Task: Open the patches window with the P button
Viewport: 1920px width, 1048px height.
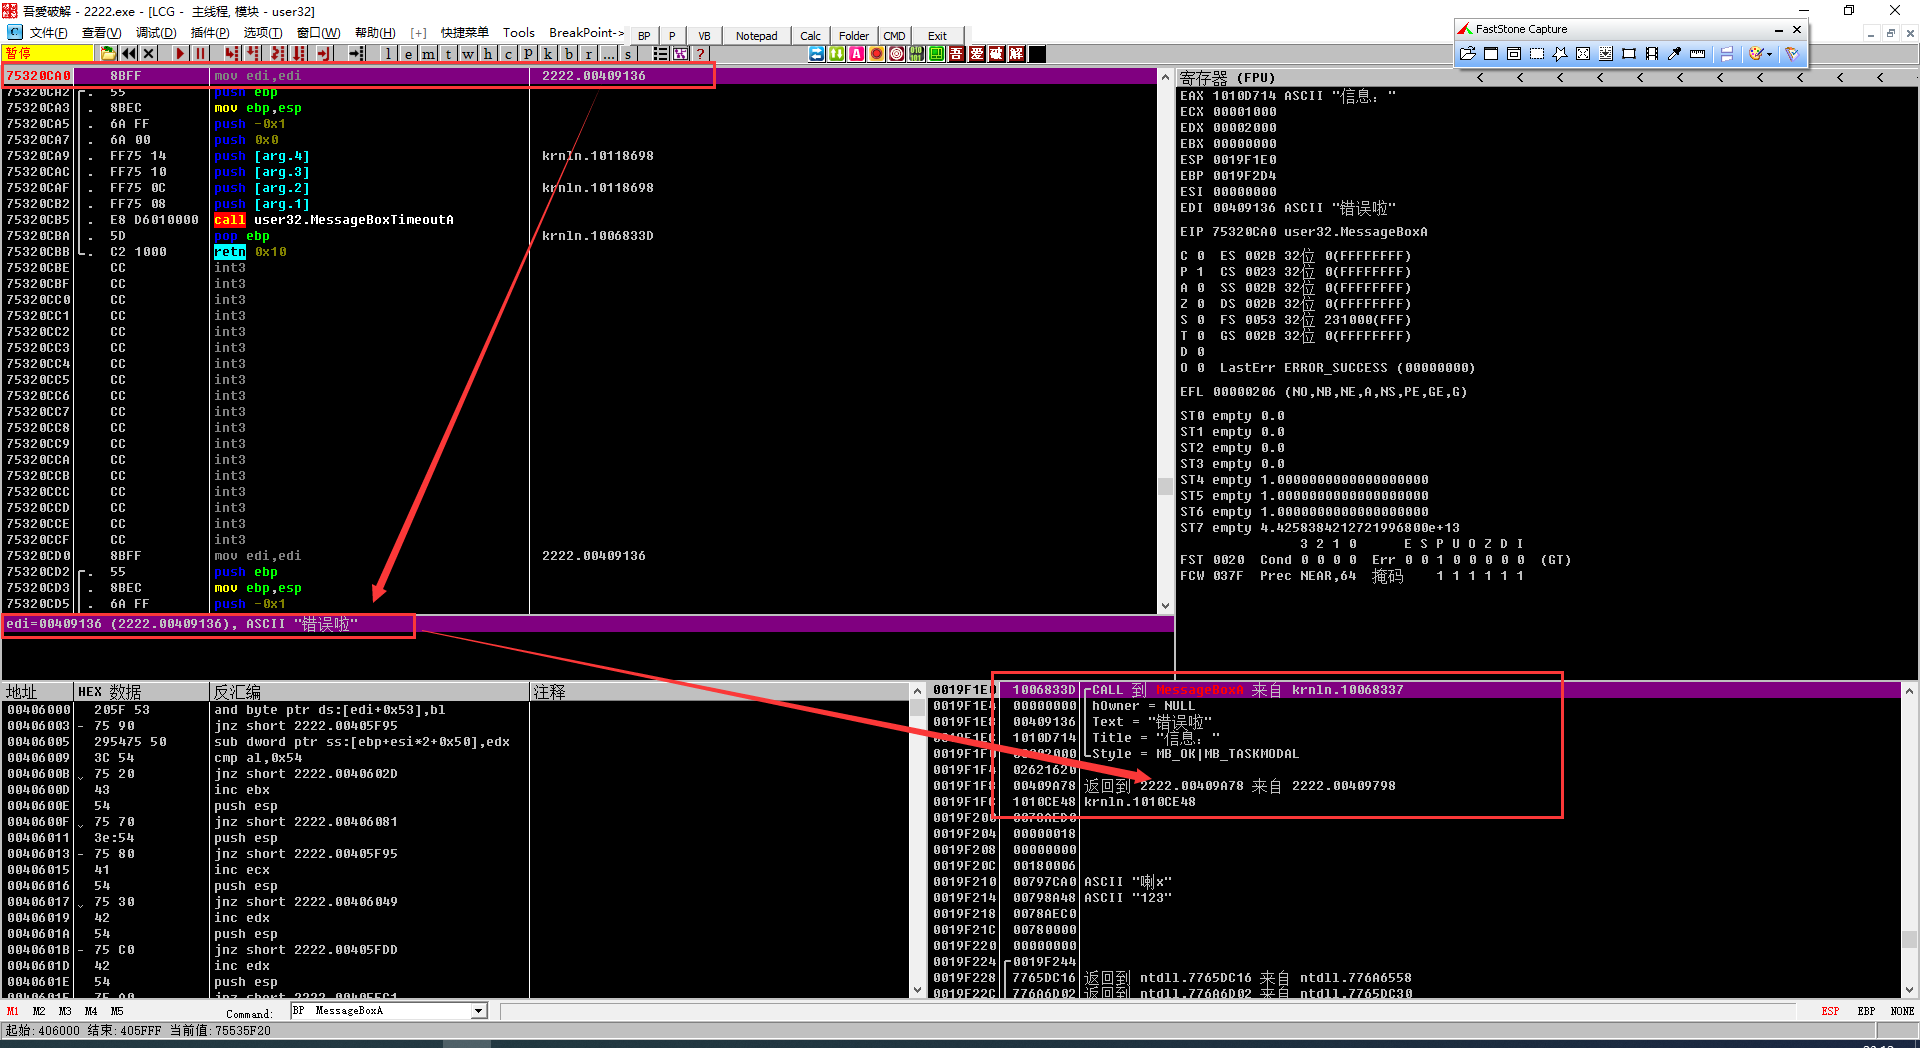Action: coord(528,53)
